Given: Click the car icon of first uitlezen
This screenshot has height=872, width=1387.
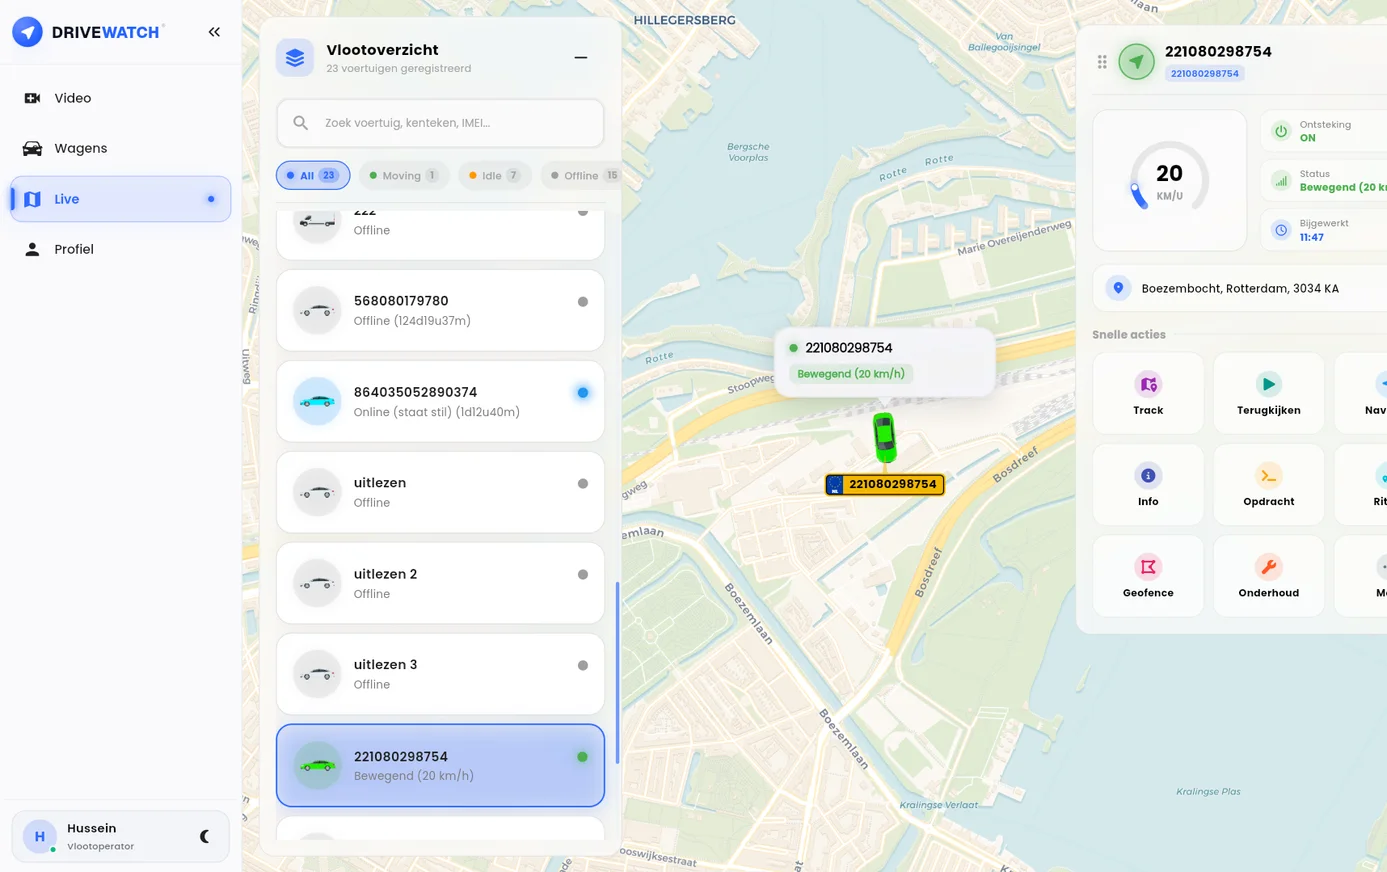Looking at the screenshot, I should [x=317, y=492].
